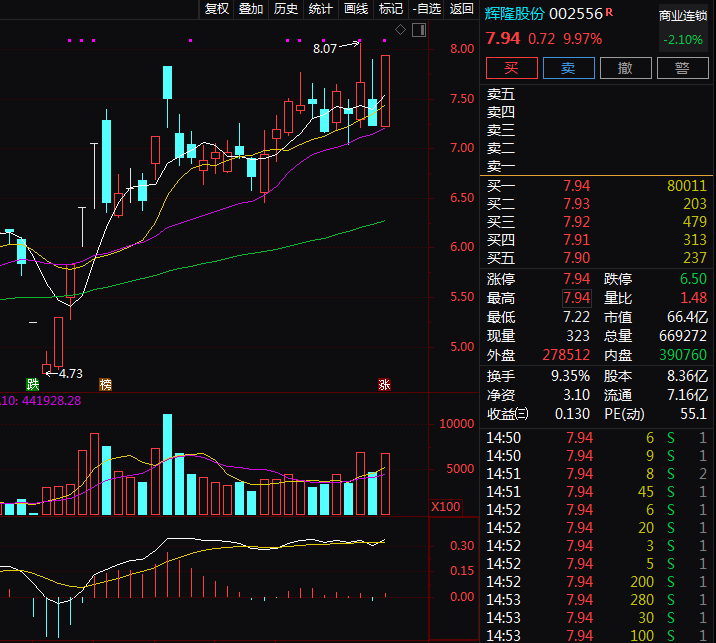Click the 换手 value 9.35%

coord(570,376)
